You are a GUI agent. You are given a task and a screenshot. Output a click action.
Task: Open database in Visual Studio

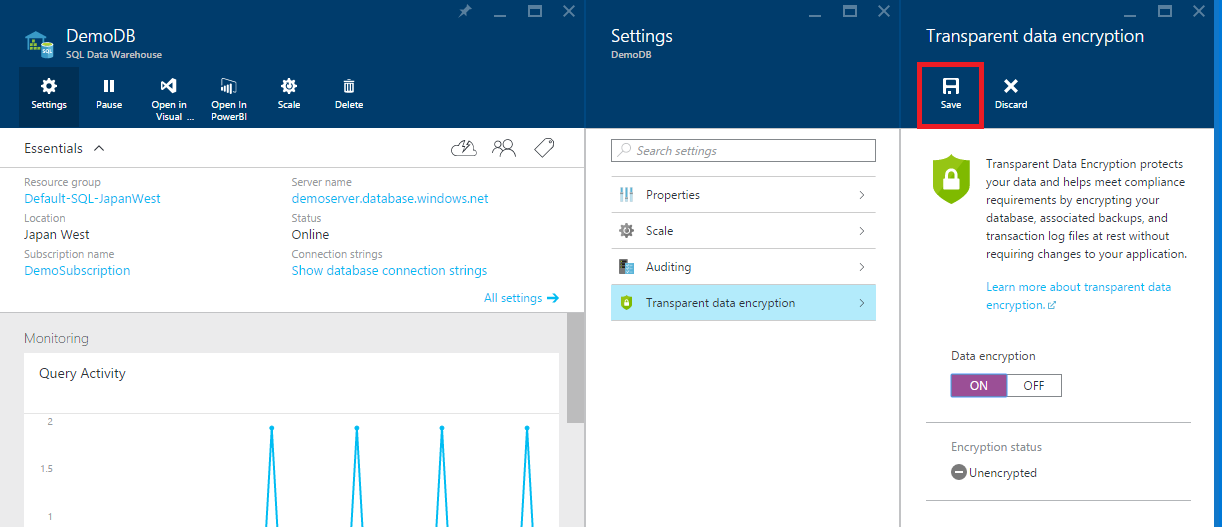pos(169,96)
